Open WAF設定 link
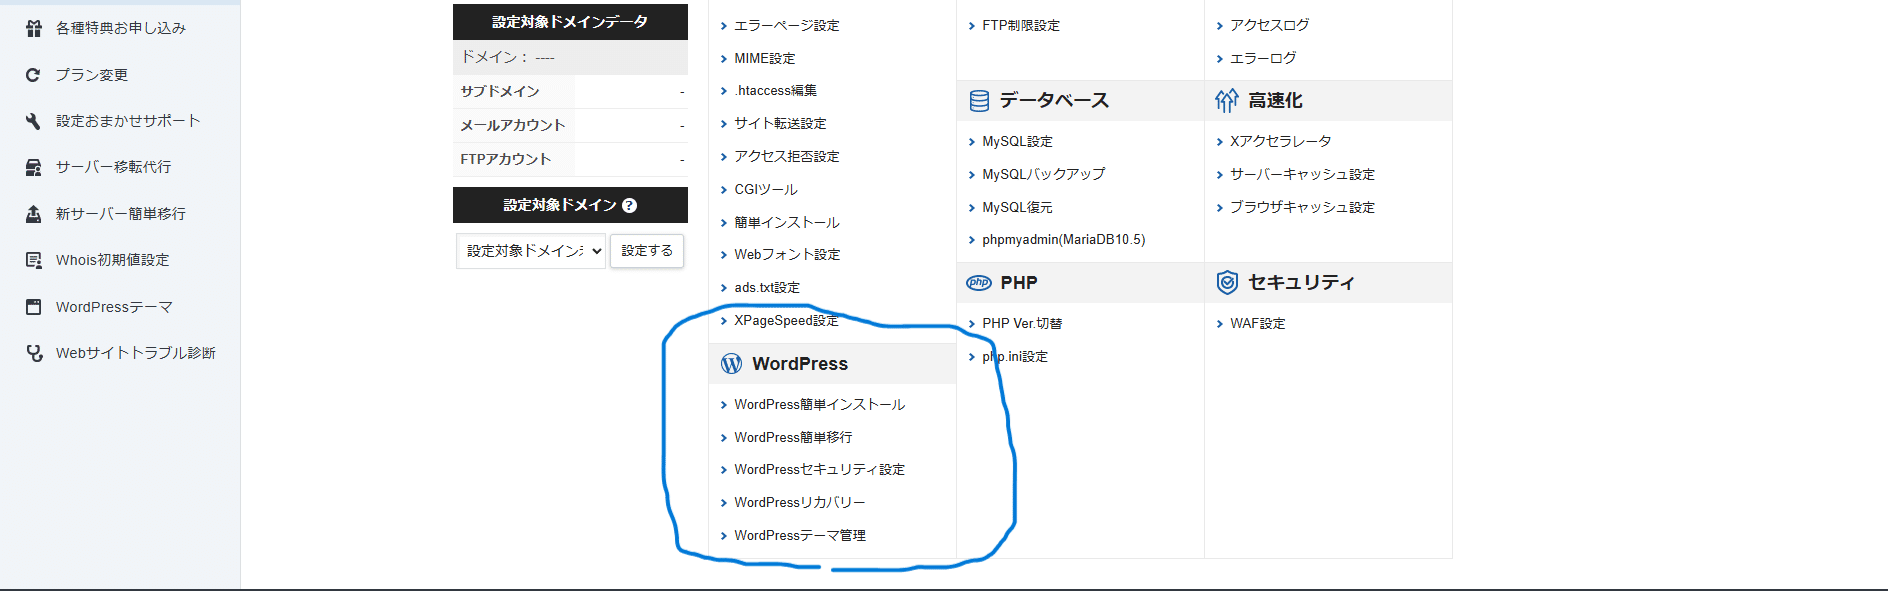 pos(1258,323)
